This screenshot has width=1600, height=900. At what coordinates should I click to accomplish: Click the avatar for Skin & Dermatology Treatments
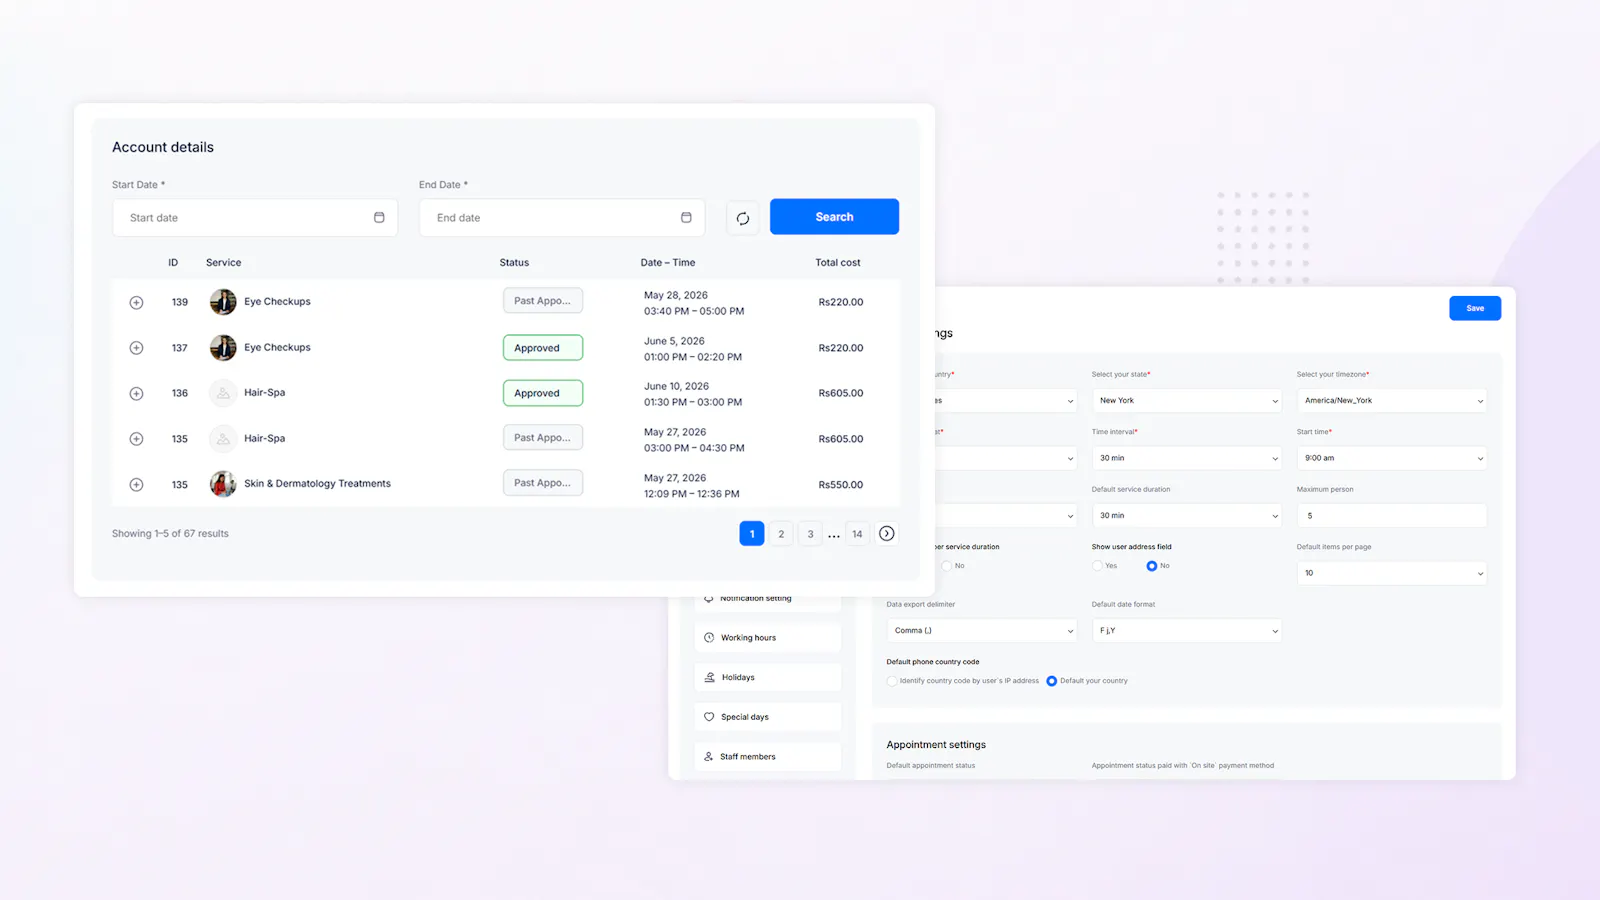(223, 484)
